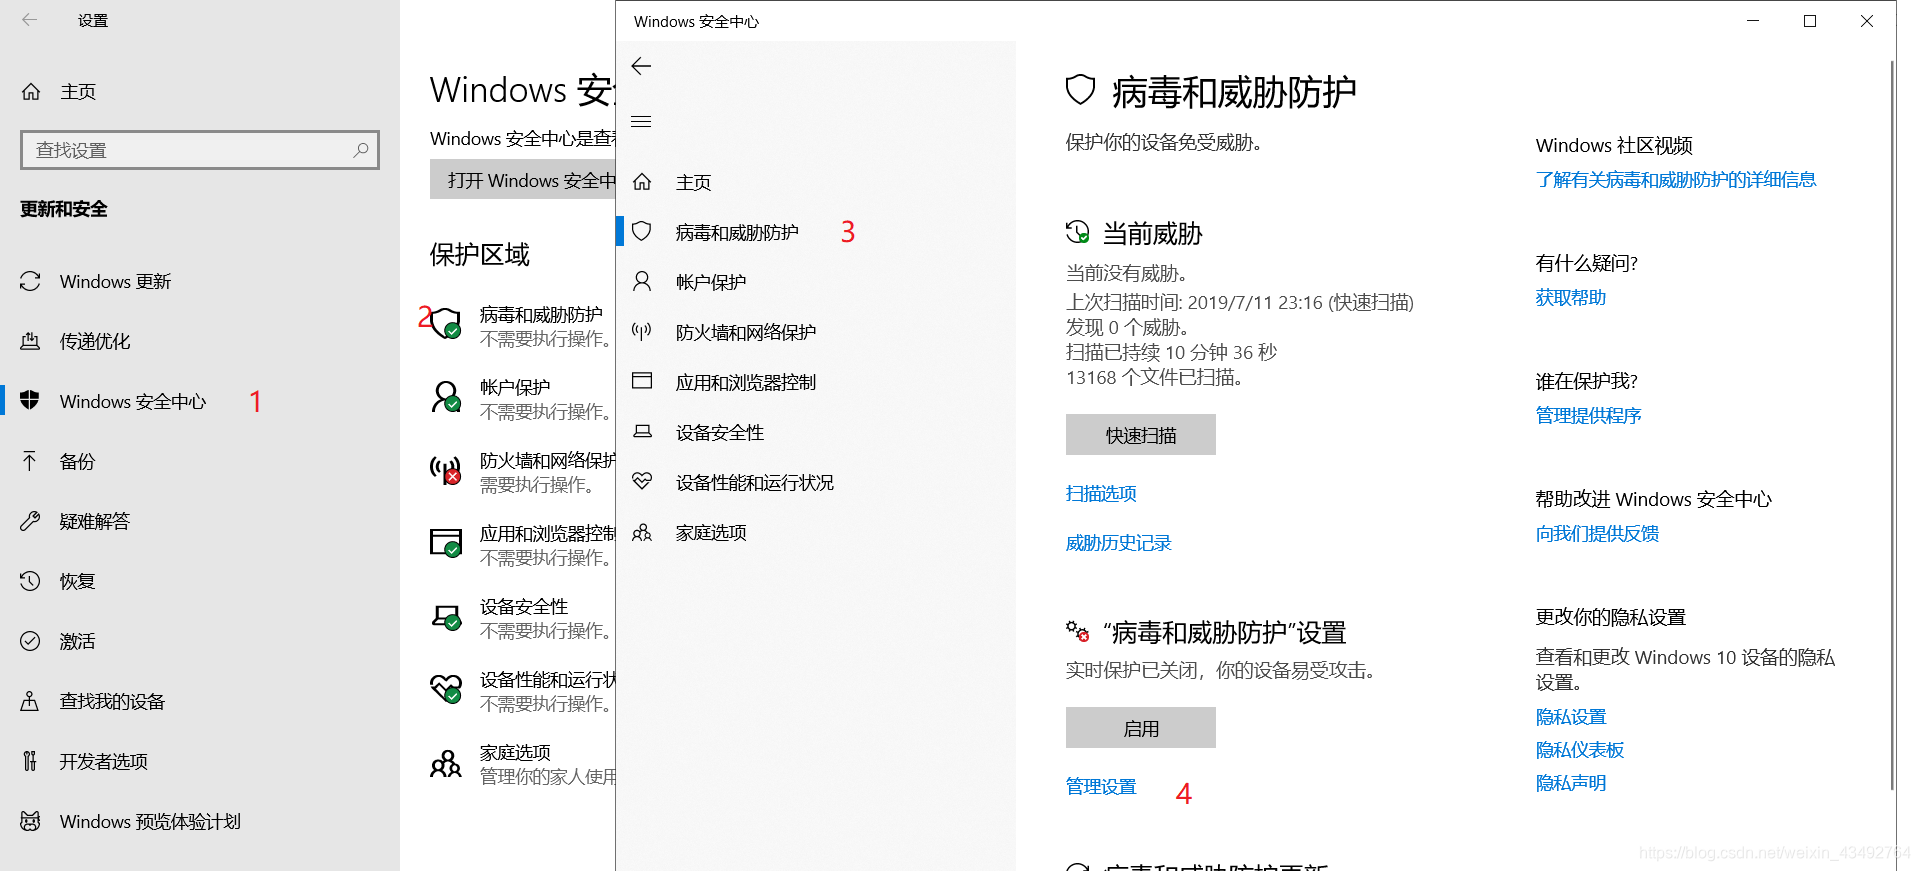Open the 设备安全性 protection area in Settings
This screenshot has height=871, width=1920.
pos(523,617)
